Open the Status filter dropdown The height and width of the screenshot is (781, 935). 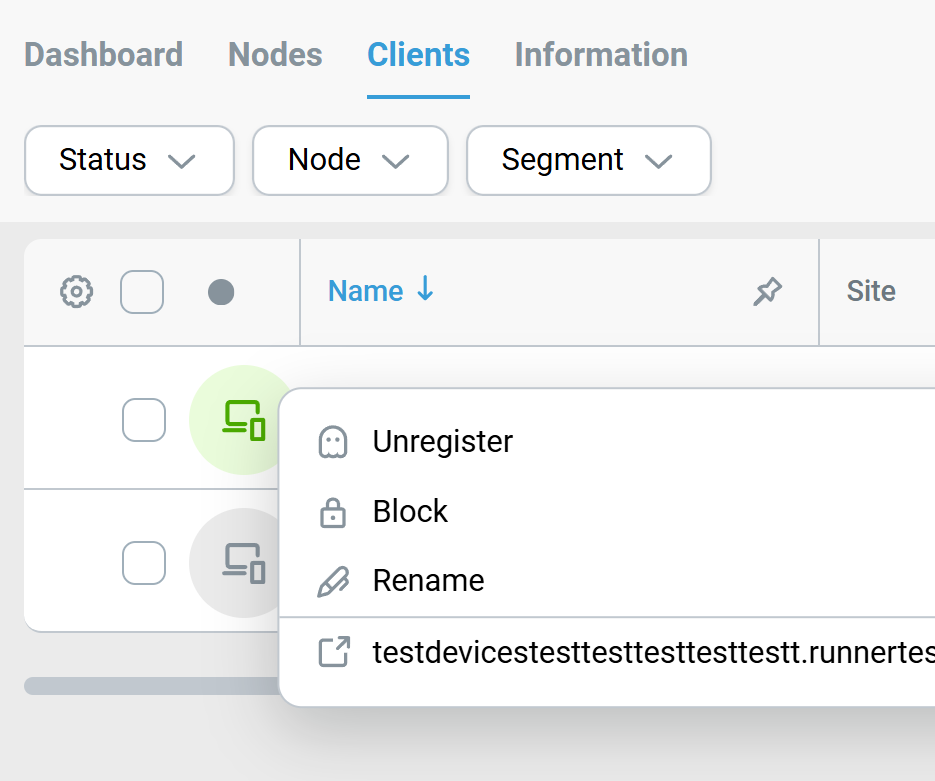tap(128, 160)
